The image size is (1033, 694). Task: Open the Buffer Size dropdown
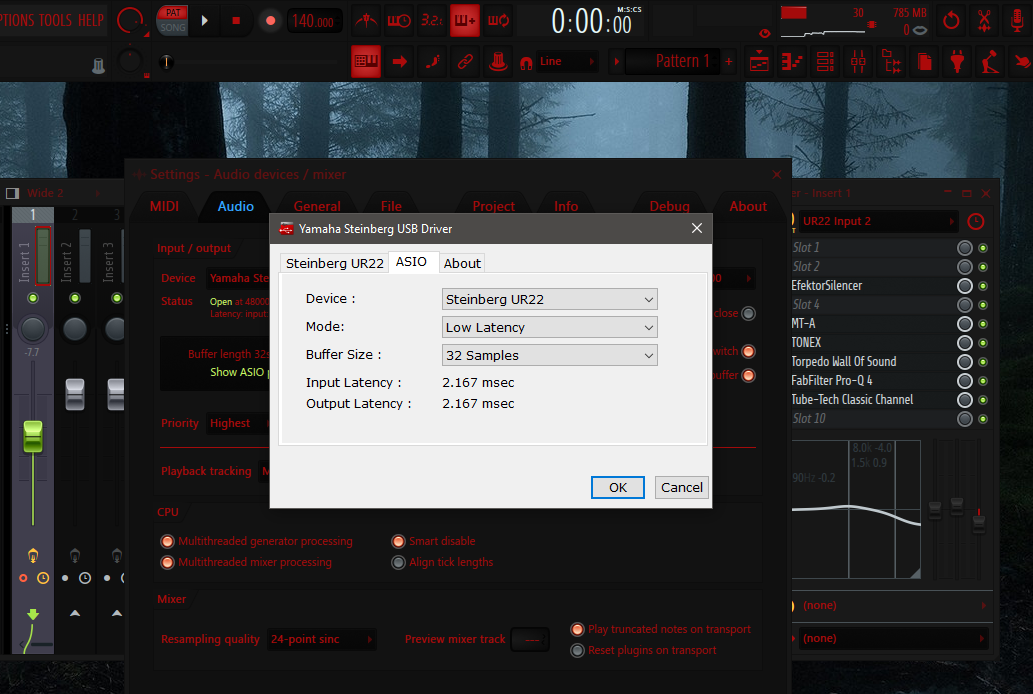[x=549, y=355]
